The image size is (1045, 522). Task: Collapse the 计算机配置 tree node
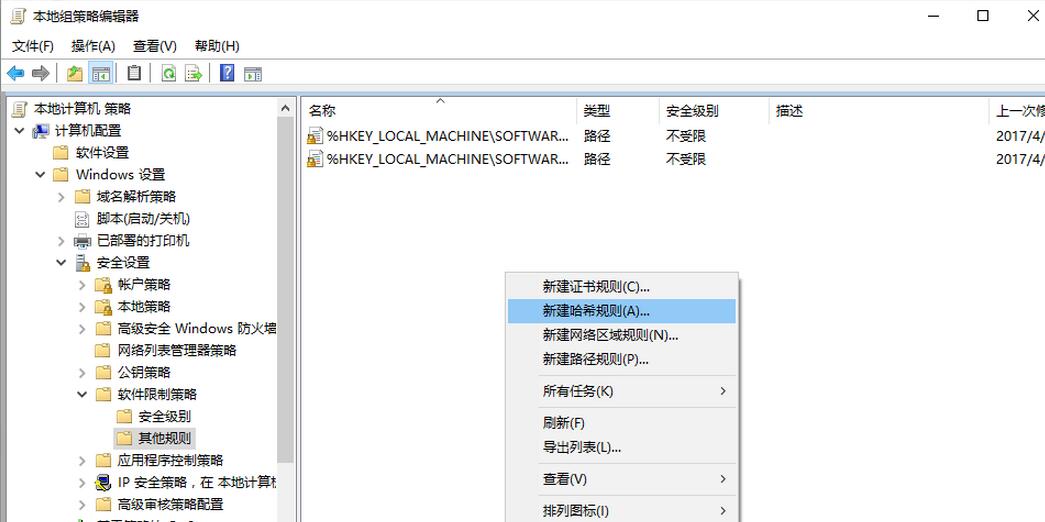(19, 131)
